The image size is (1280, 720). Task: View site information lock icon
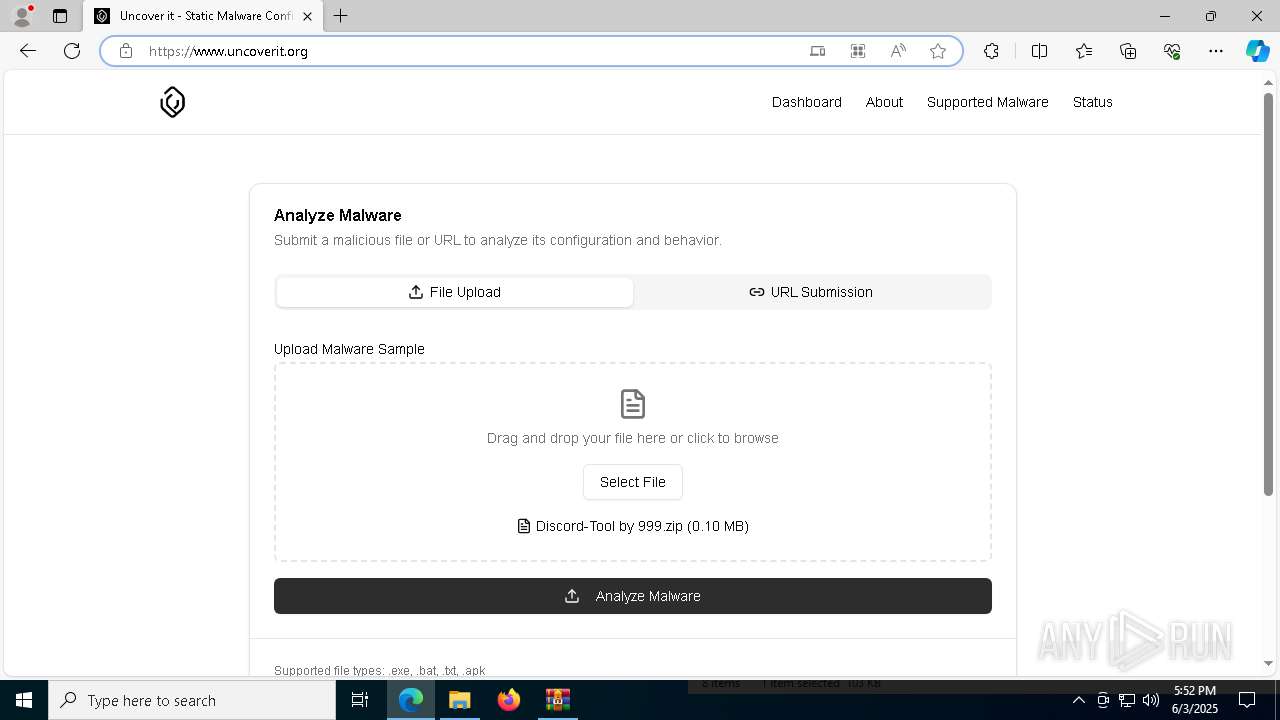[x=126, y=51]
